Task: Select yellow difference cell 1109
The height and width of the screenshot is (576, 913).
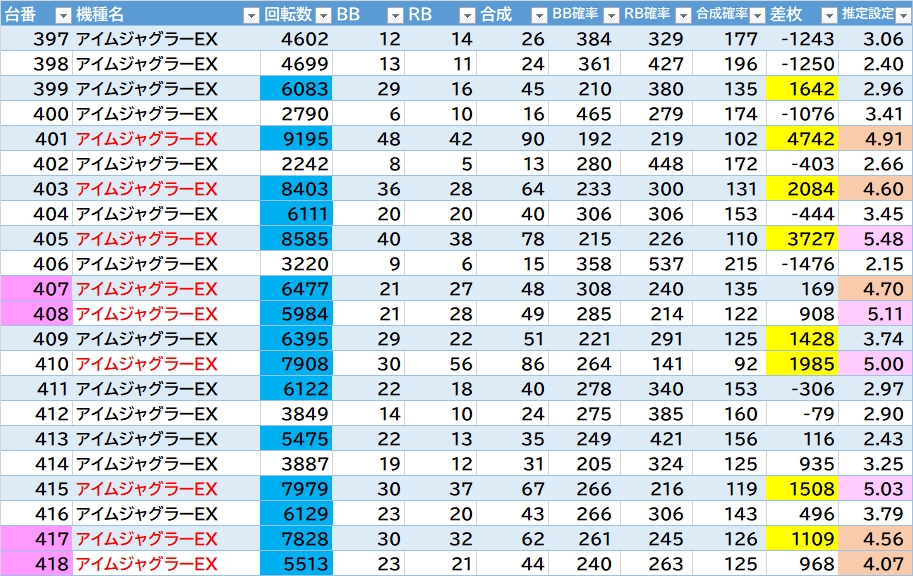Action: pos(802,538)
